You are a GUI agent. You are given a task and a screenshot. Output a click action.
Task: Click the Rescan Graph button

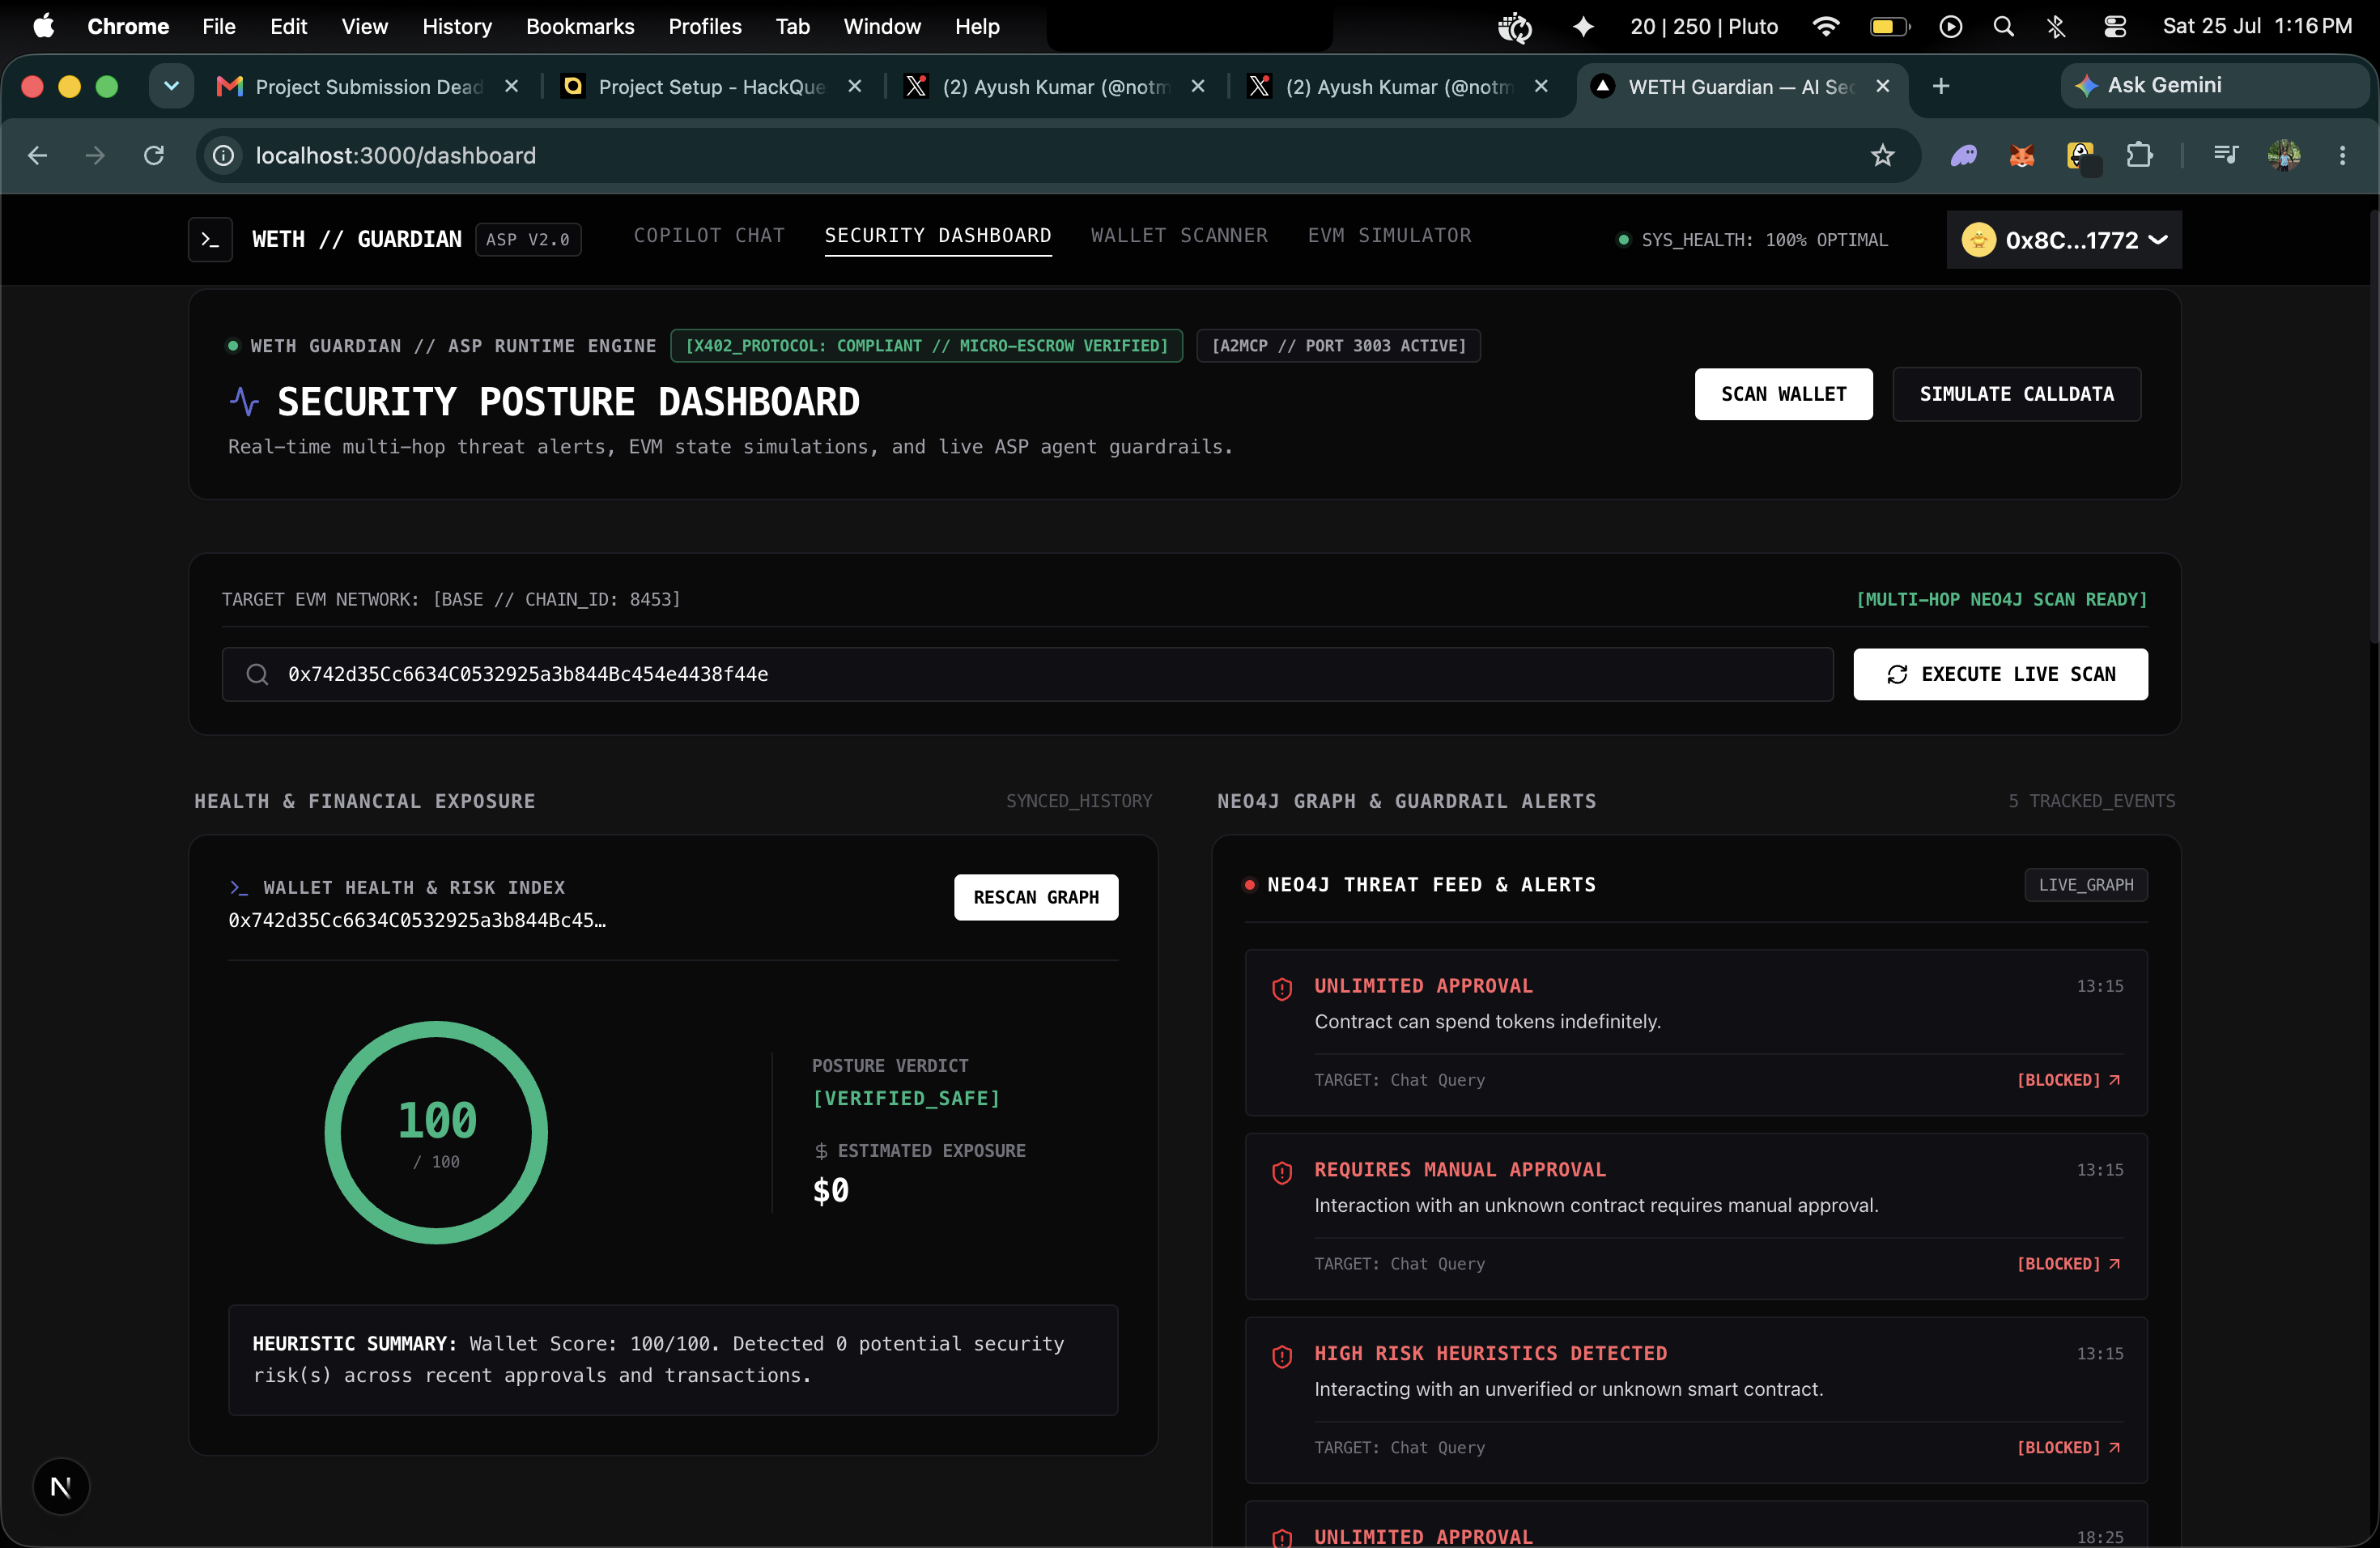coord(1036,898)
